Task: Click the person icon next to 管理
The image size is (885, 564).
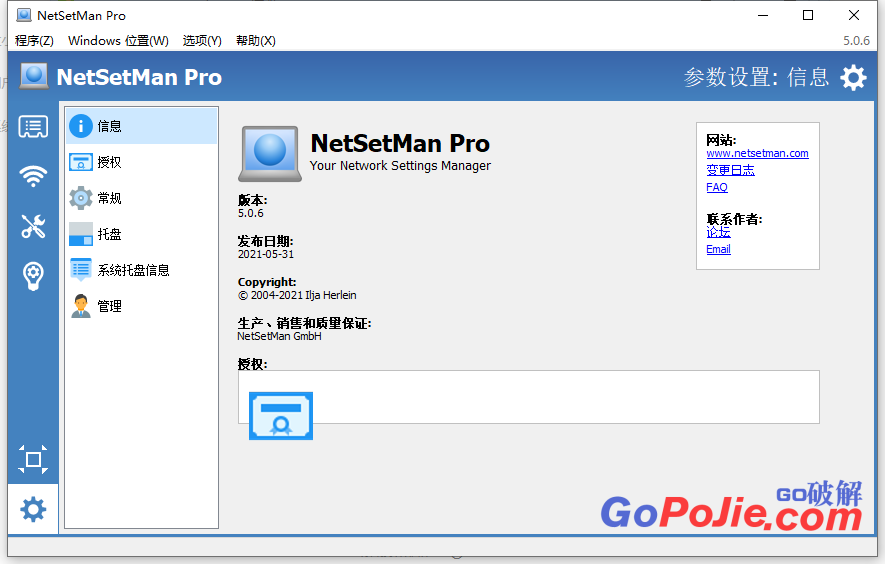Action: (81, 306)
